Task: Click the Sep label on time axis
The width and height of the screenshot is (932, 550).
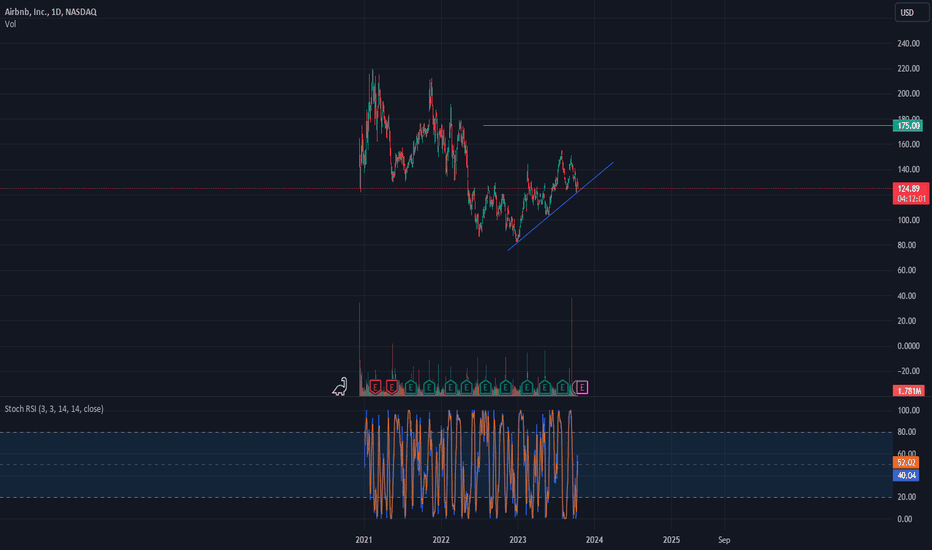Action: coord(724,540)
